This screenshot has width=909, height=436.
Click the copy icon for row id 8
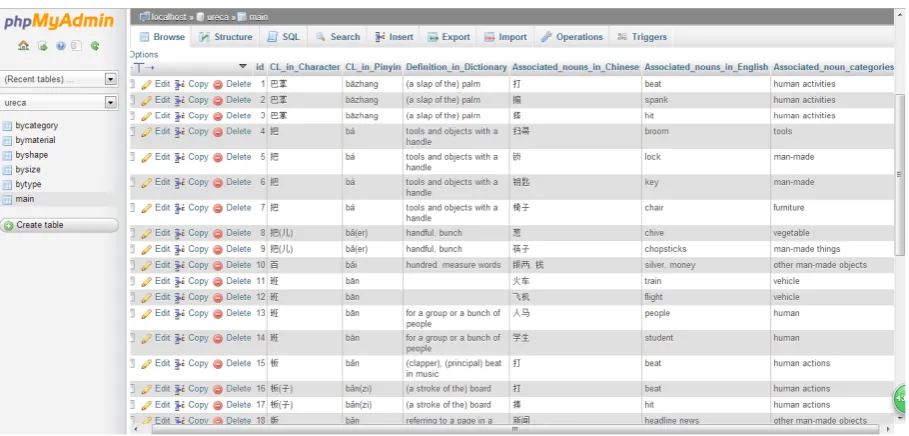pos(180,234)
